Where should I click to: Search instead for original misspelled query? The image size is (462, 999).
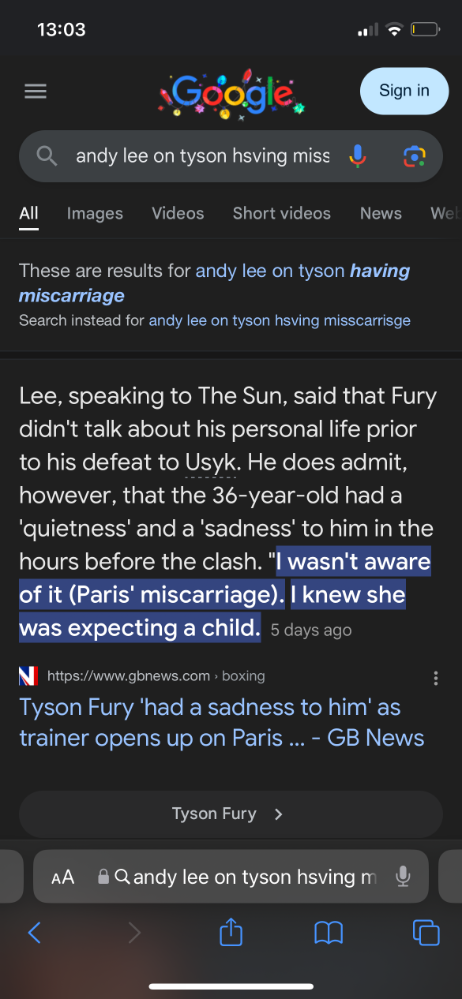(x=279, y=320)
